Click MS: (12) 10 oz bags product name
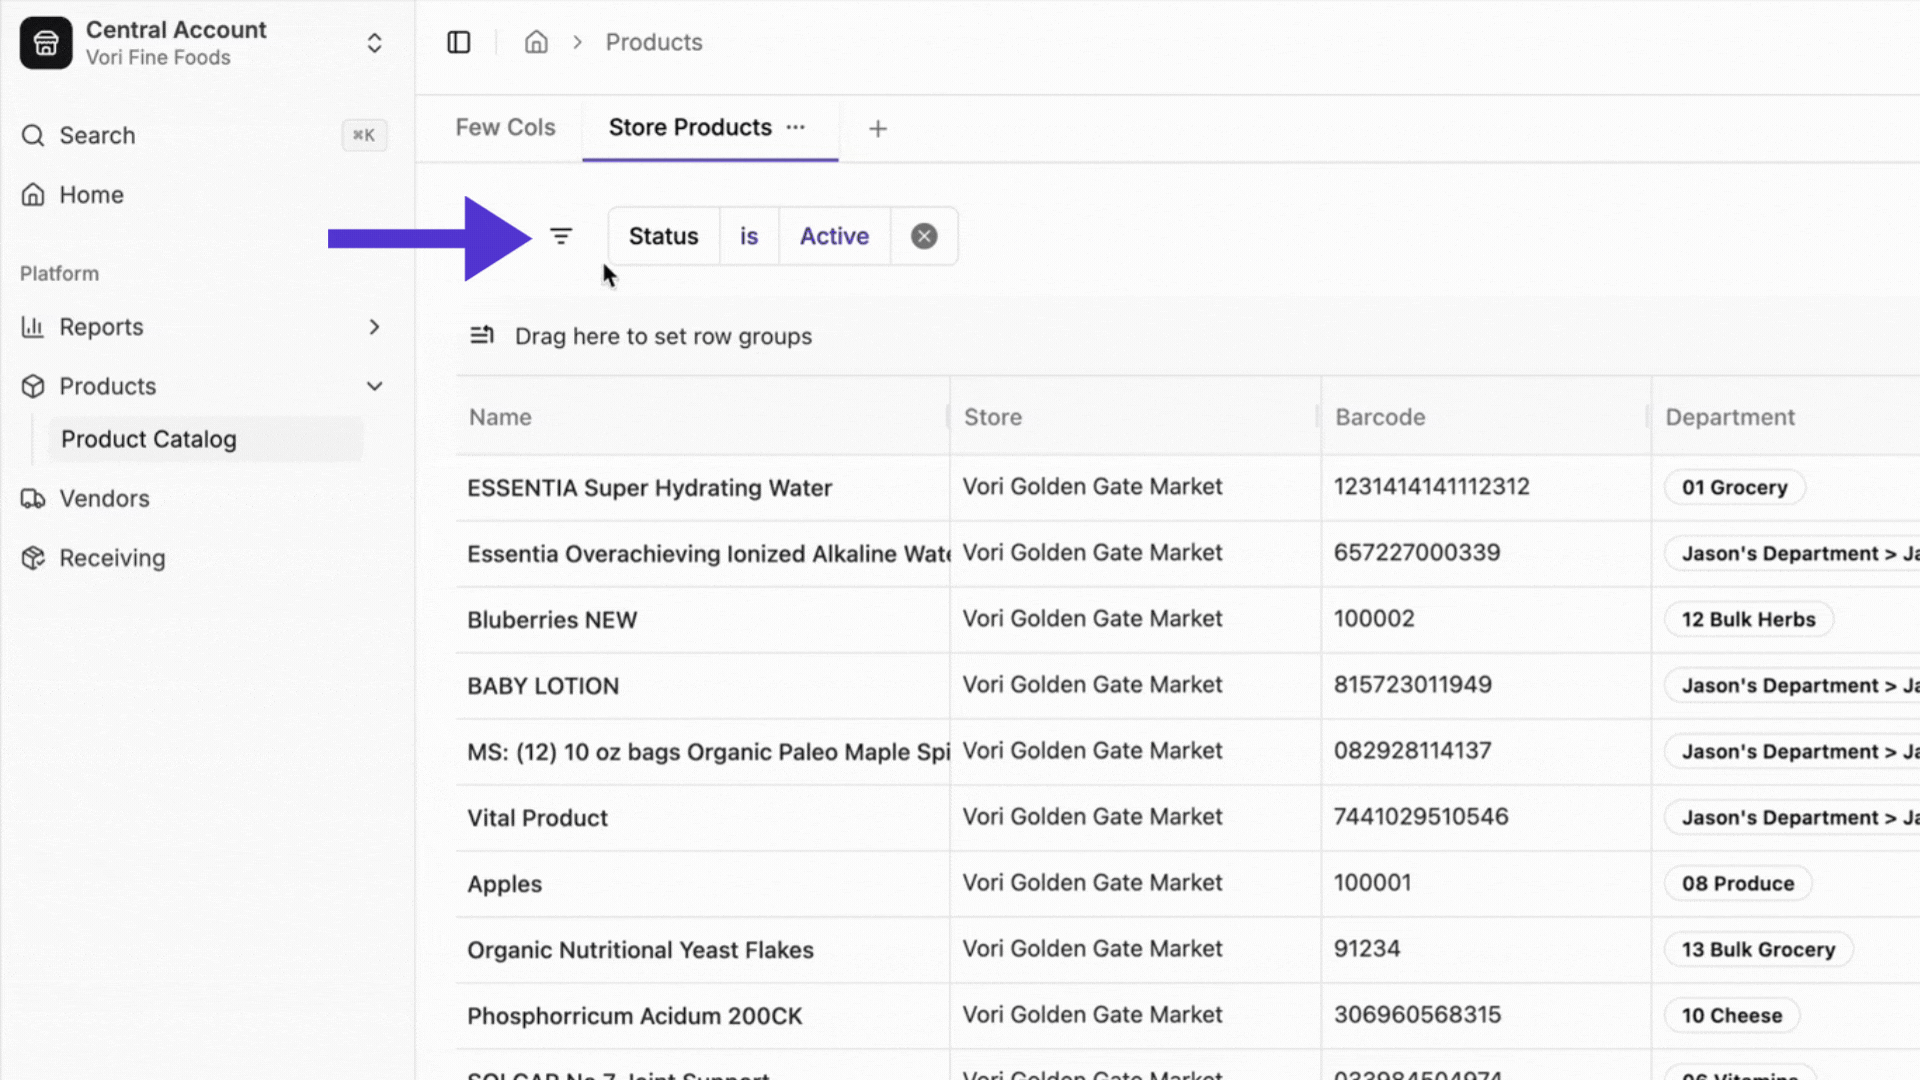This screenshot has height=1080, width=1920. (708, 752)
